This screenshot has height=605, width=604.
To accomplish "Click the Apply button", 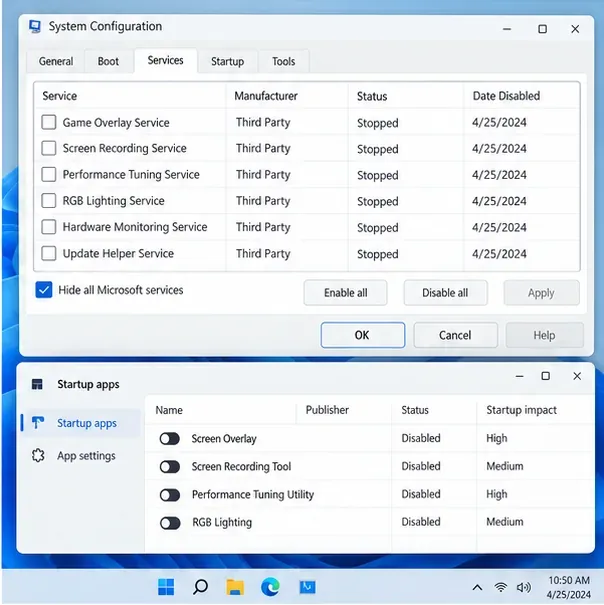I will [541, 293].
